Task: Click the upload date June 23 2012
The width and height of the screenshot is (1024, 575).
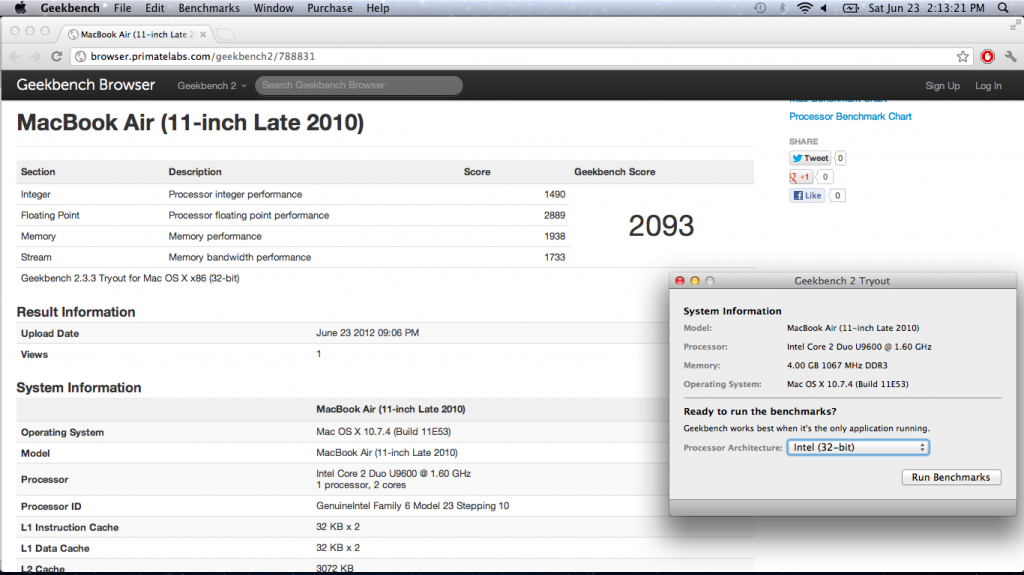Action: point(368,333)
